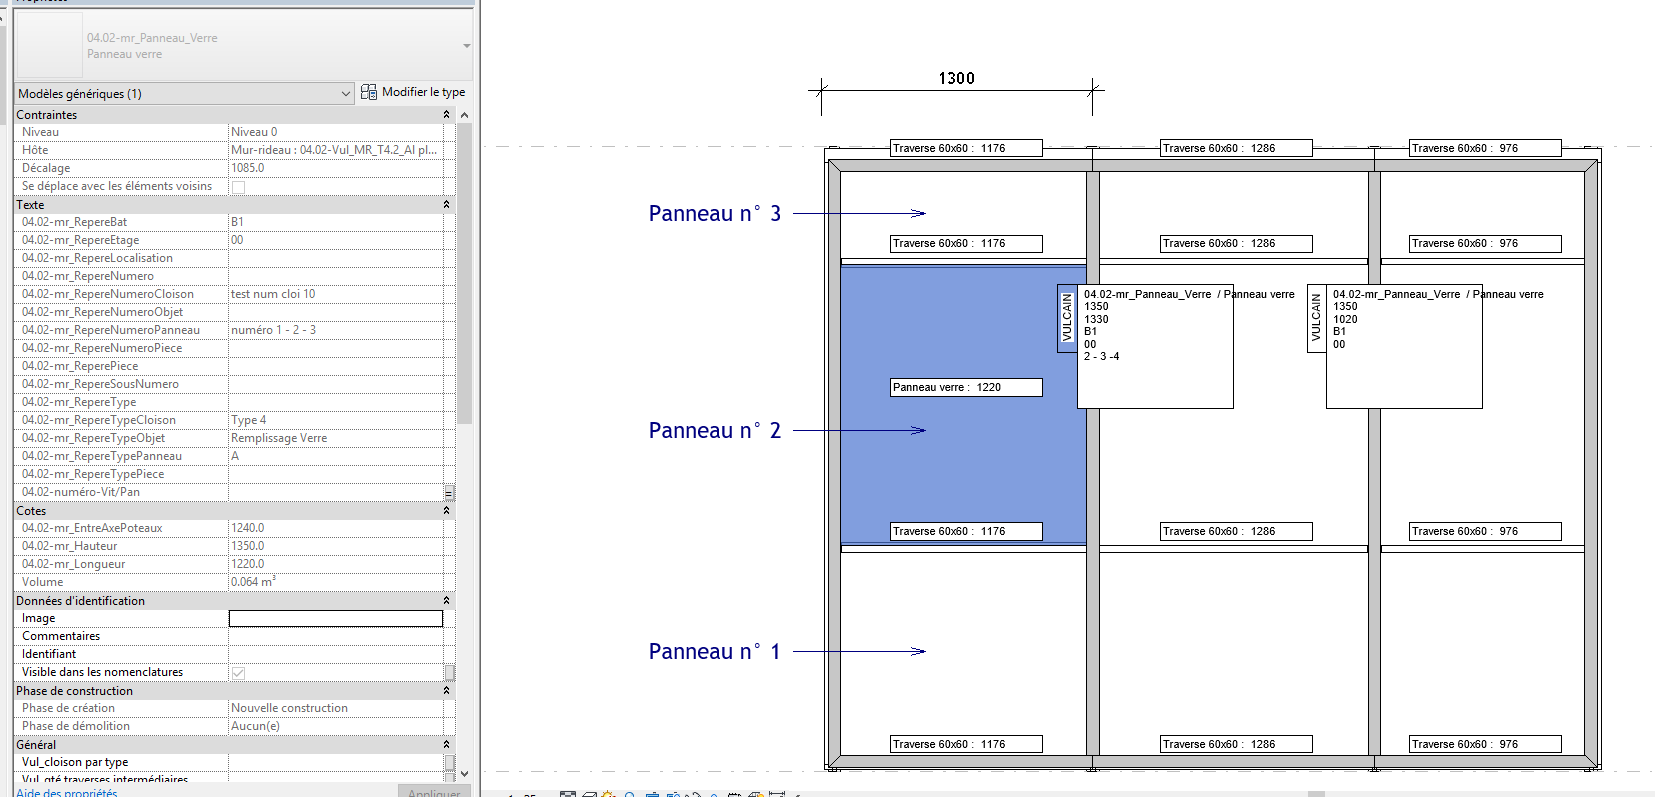
Task: Collapse the Texte properties group
Action: [446, 205]
